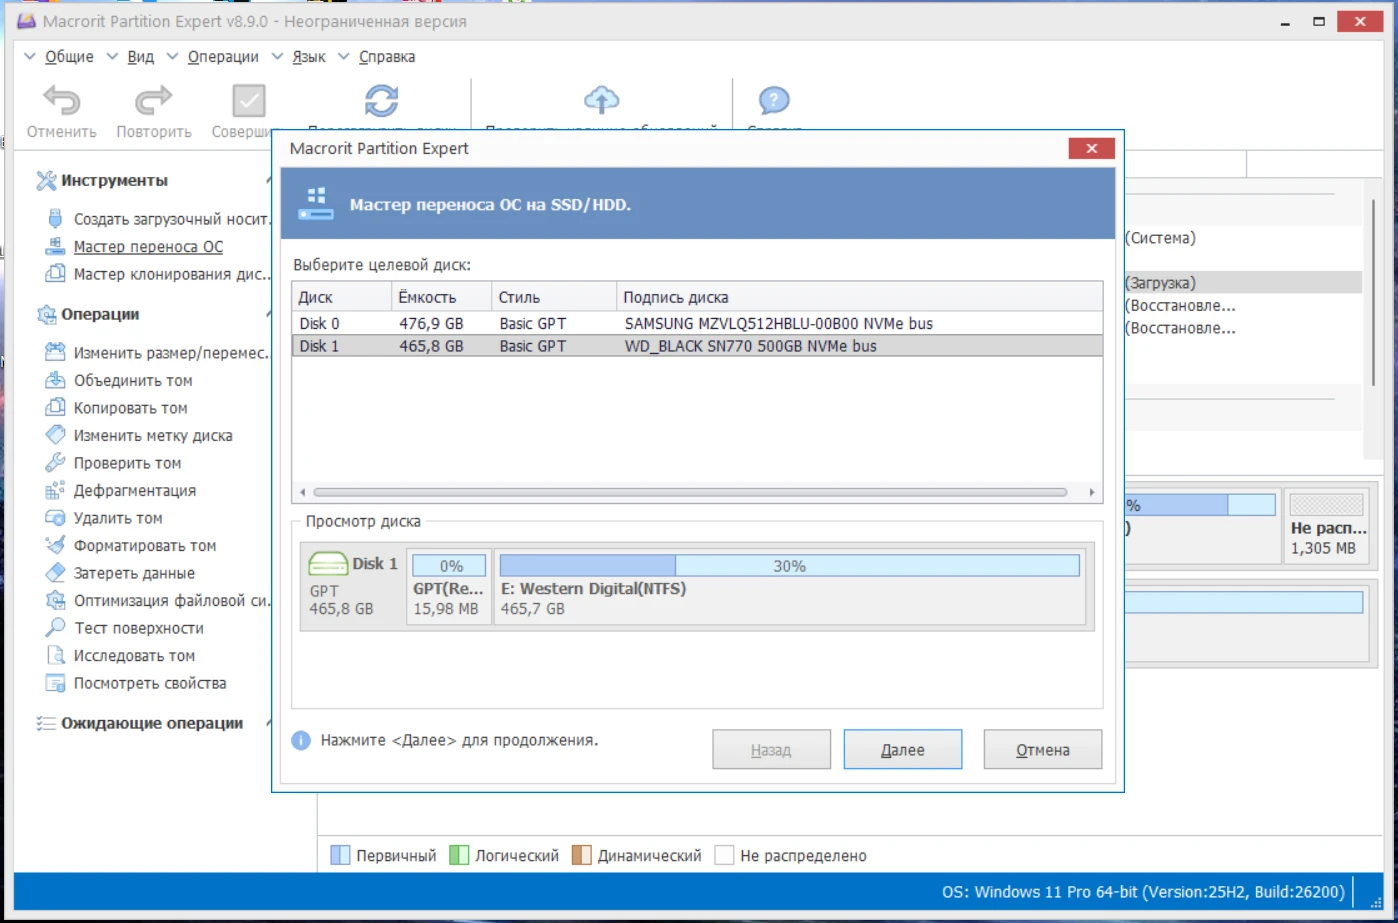Click the Undo (Отменить) toolbar icon
This screenshot has width=1398, height=923.
click(x=61, y=102)
